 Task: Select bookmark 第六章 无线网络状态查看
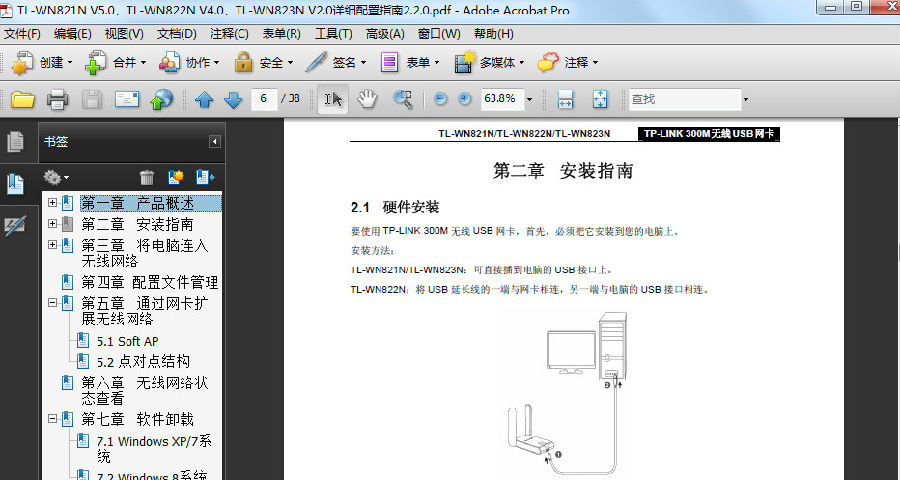(145, 390)
